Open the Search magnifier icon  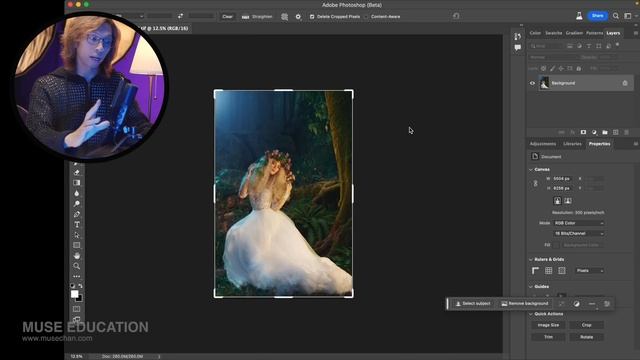[x=616, y=16]
